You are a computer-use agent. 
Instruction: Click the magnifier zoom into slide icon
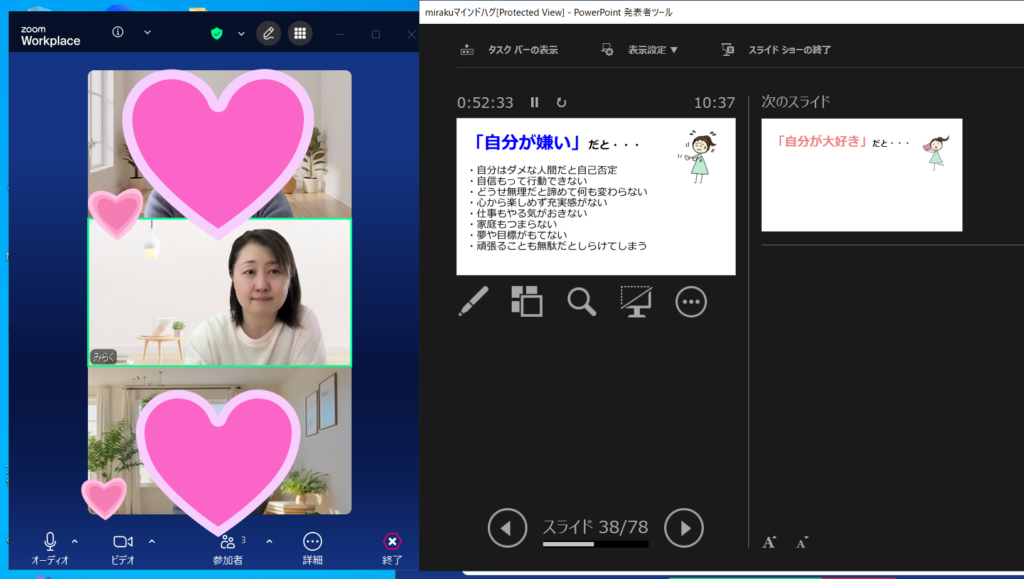[x=581, y=301]
